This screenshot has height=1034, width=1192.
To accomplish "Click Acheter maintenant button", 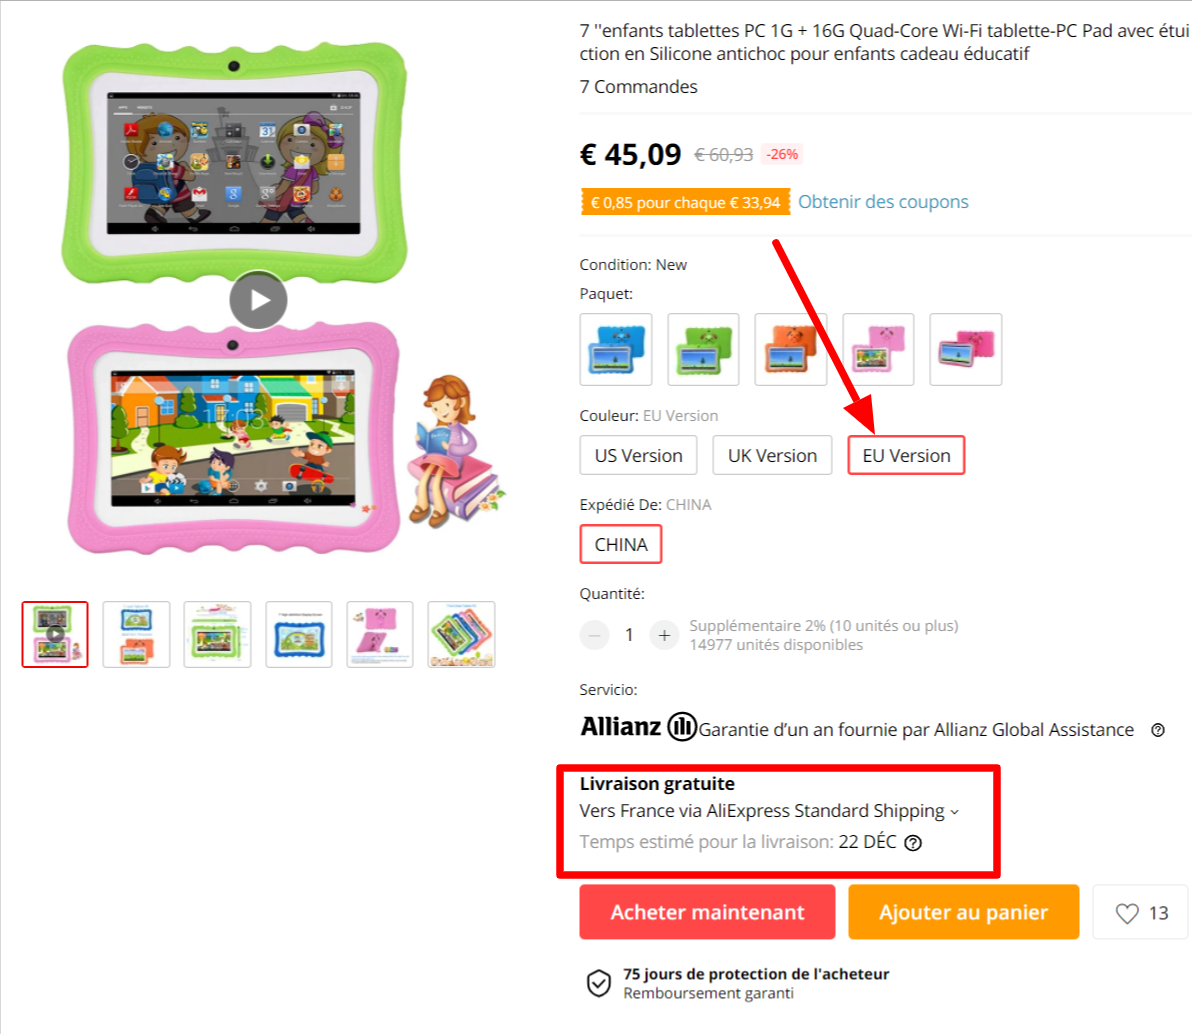I will (707, 912).
